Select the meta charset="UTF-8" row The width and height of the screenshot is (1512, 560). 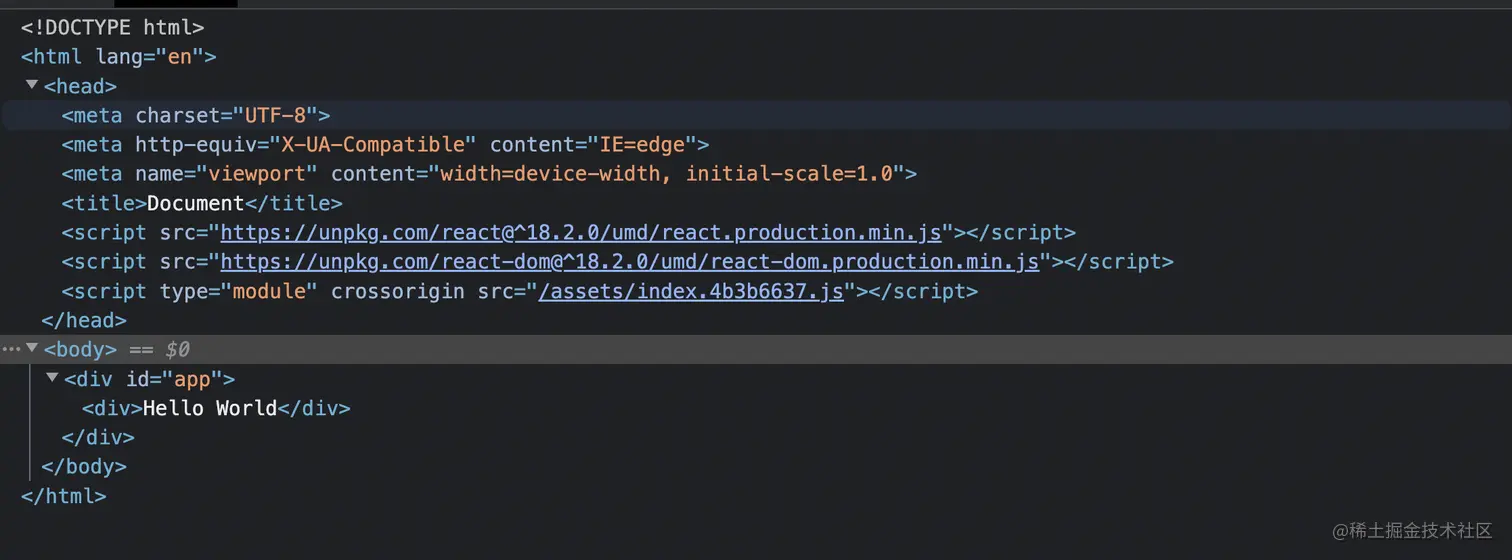pyautogui.click(x=756, y=115)
